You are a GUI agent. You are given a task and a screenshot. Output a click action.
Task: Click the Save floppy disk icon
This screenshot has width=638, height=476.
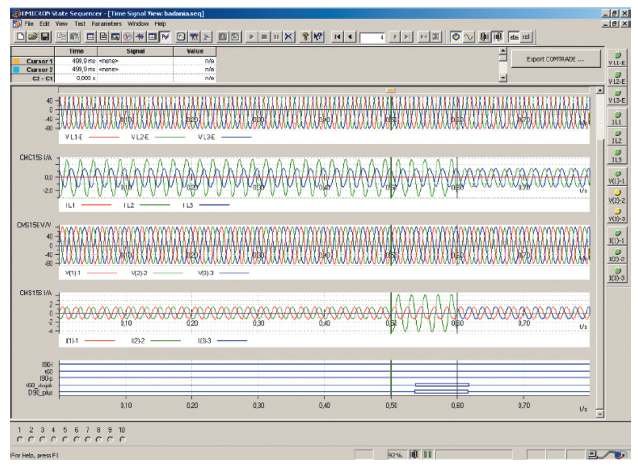tap(45, 37)
